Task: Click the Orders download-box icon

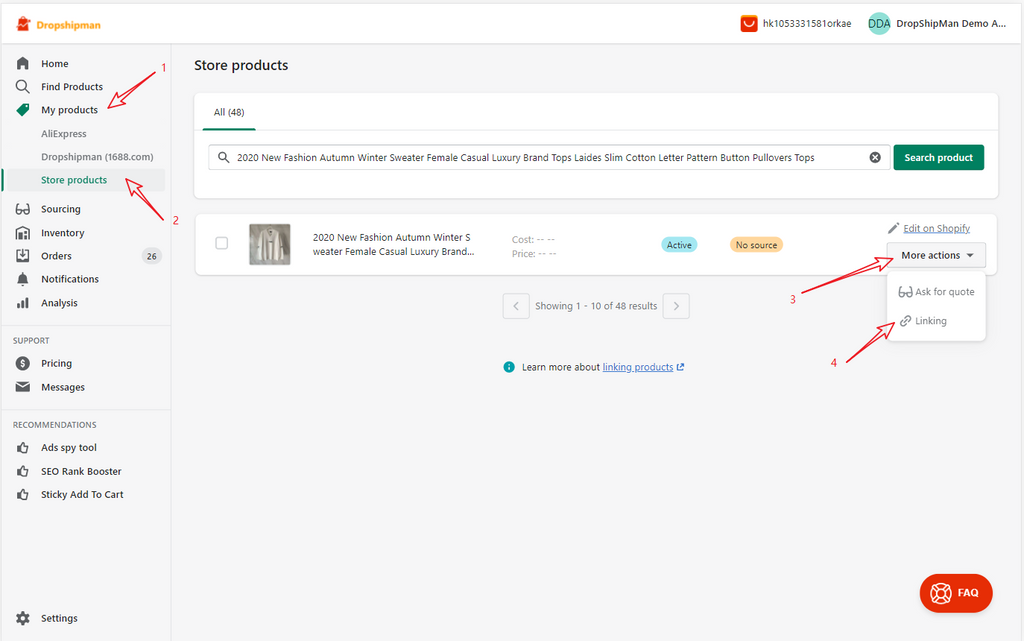Action: click(x=23, y=255)
